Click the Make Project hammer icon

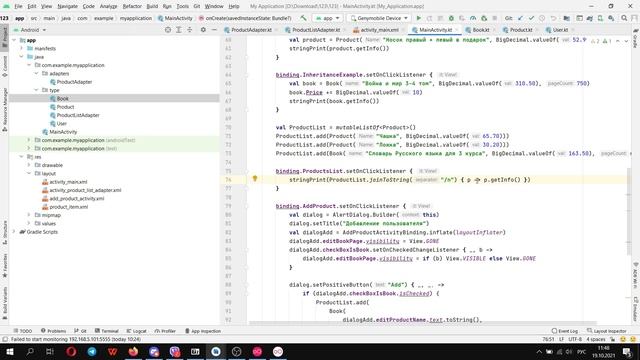(303, 18)
